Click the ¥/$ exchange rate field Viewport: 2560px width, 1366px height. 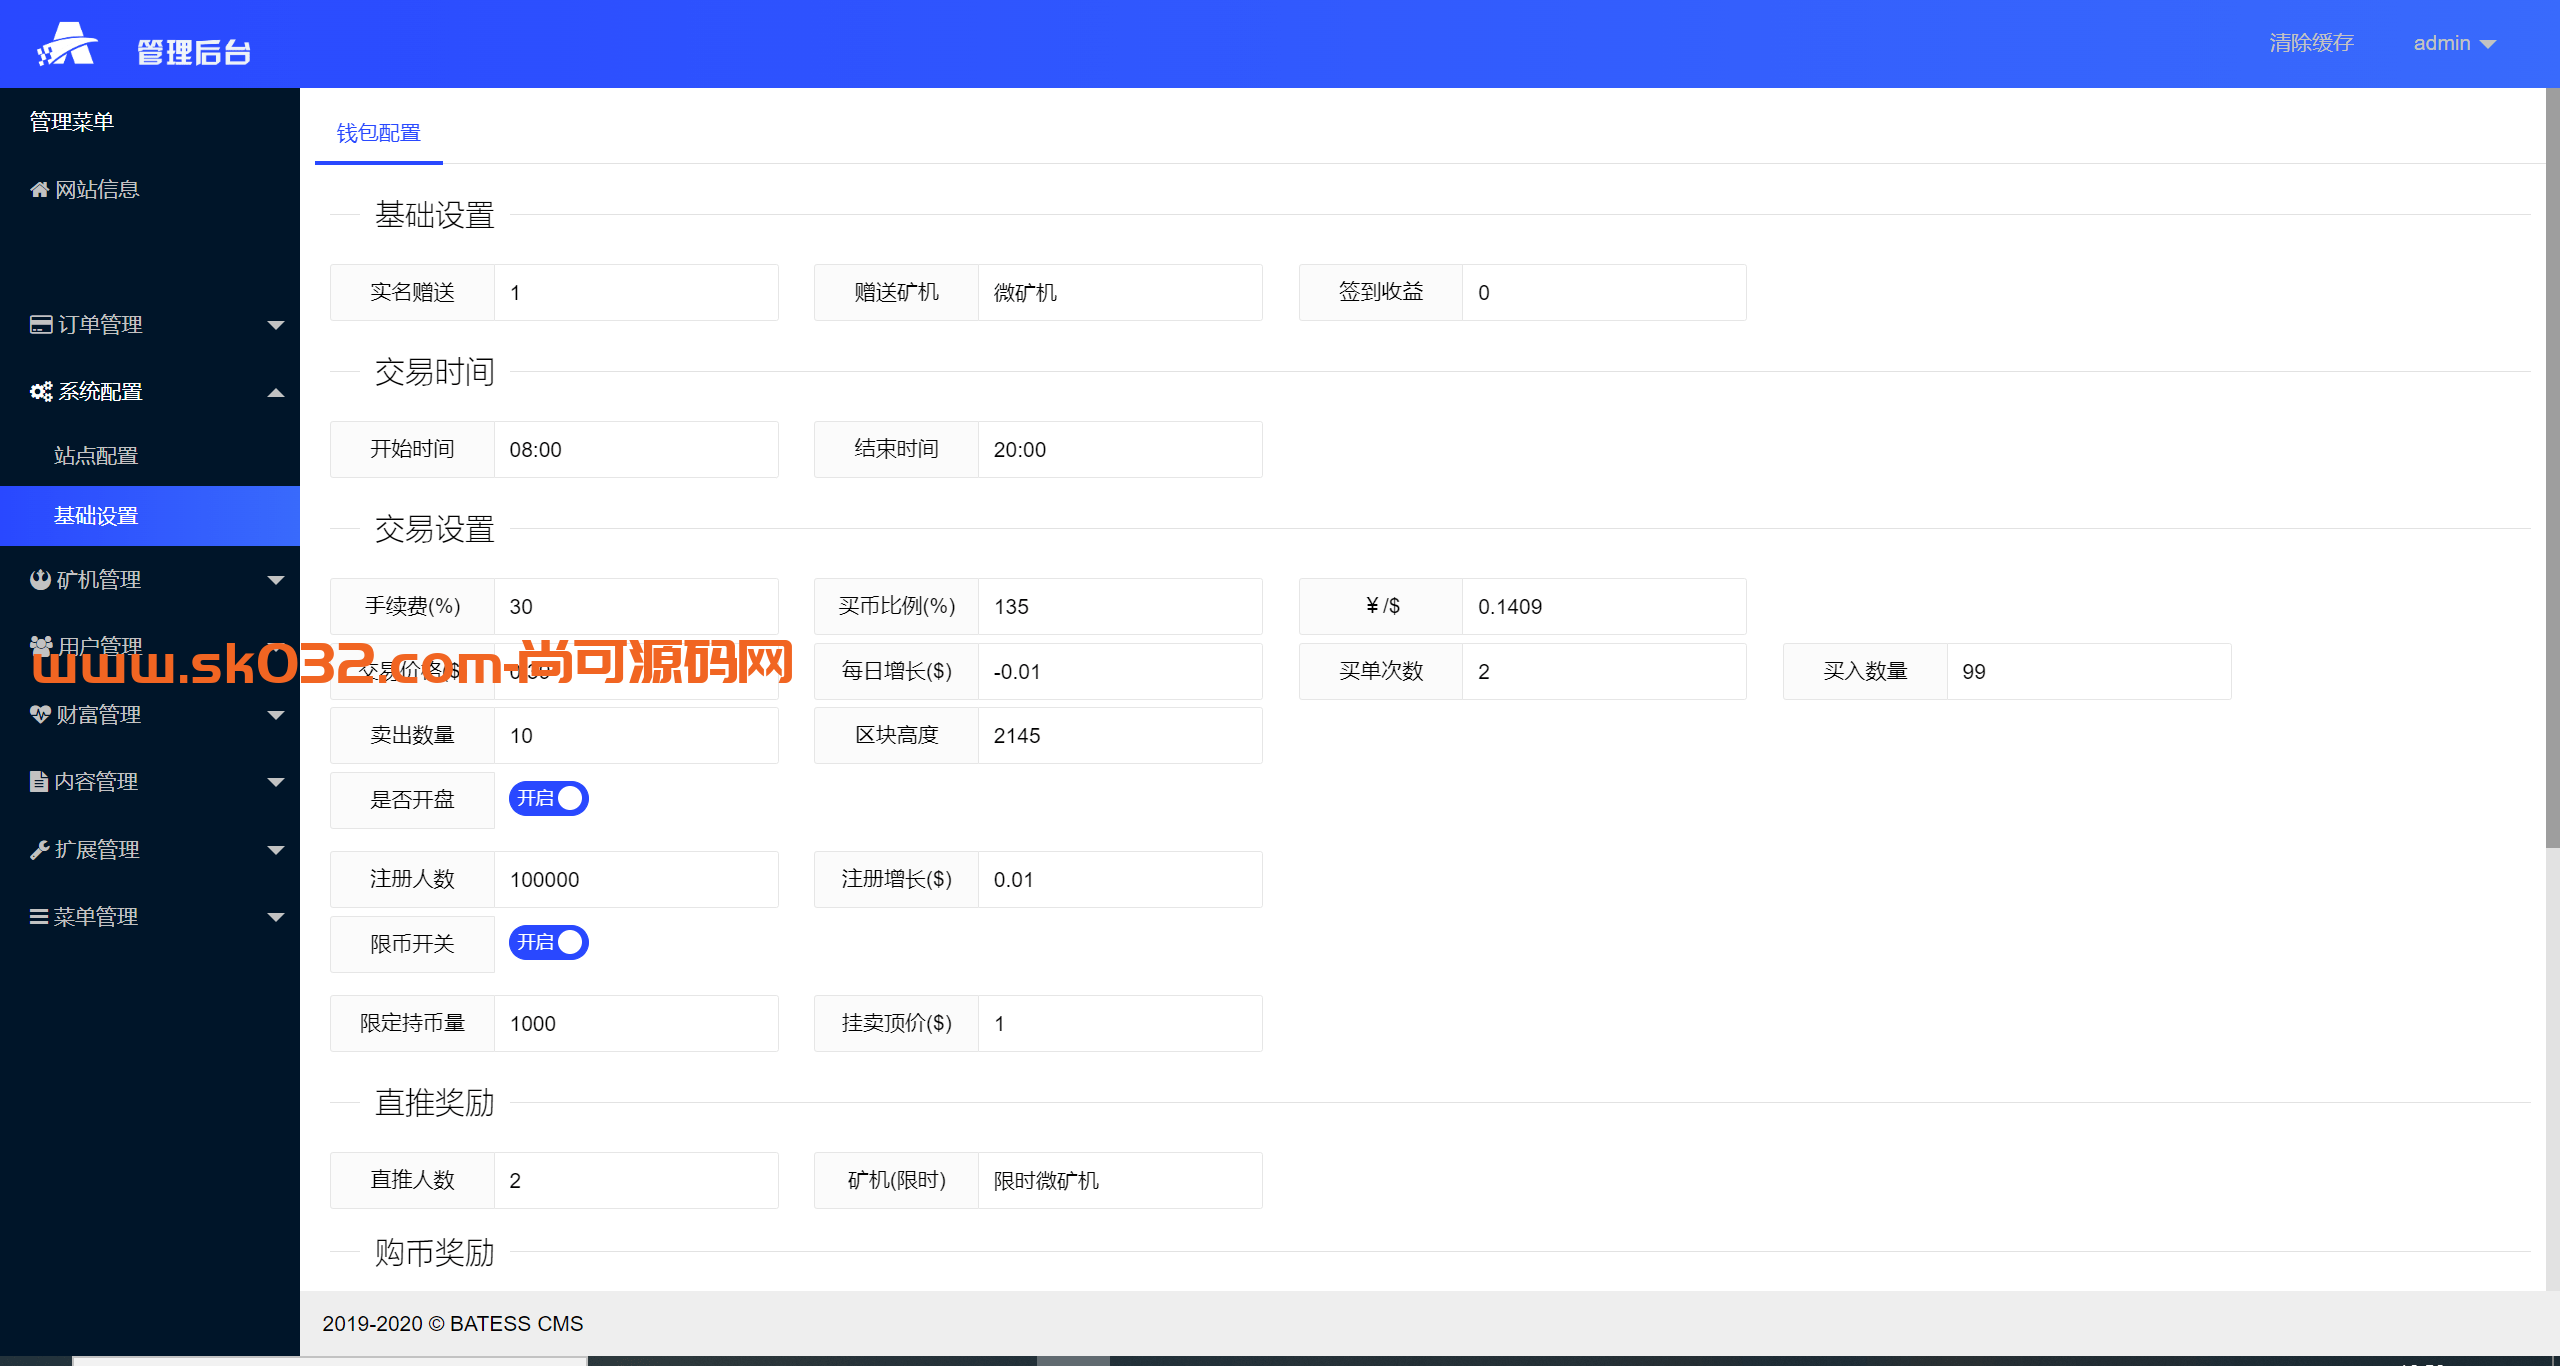1604,607
